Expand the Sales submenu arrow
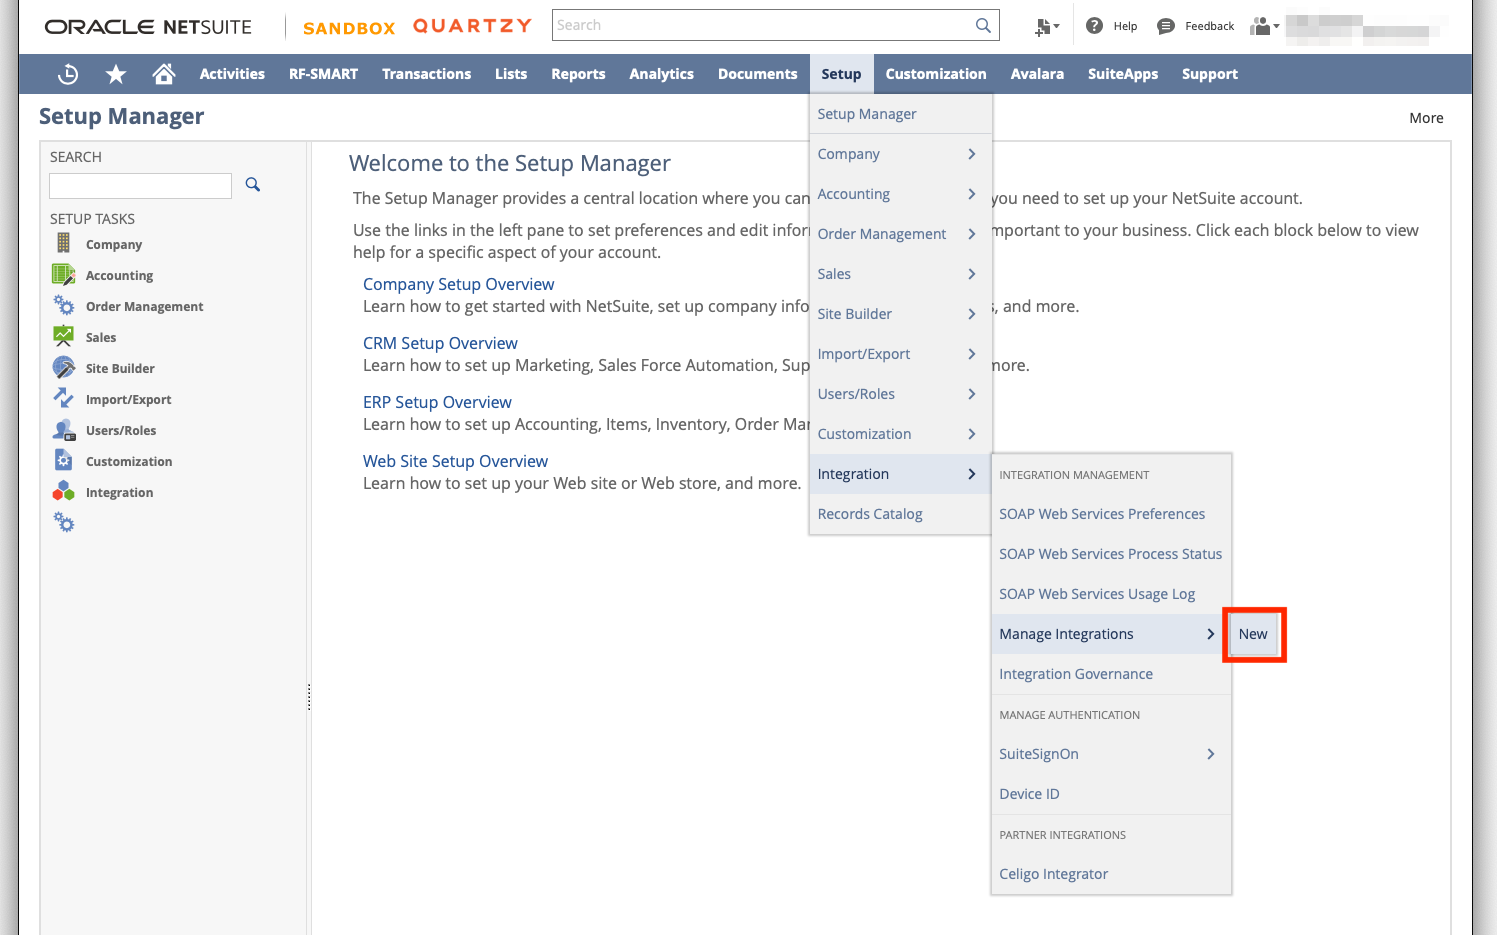The height and width of the screenshot is (935, 1497). (x=972, y=274)
